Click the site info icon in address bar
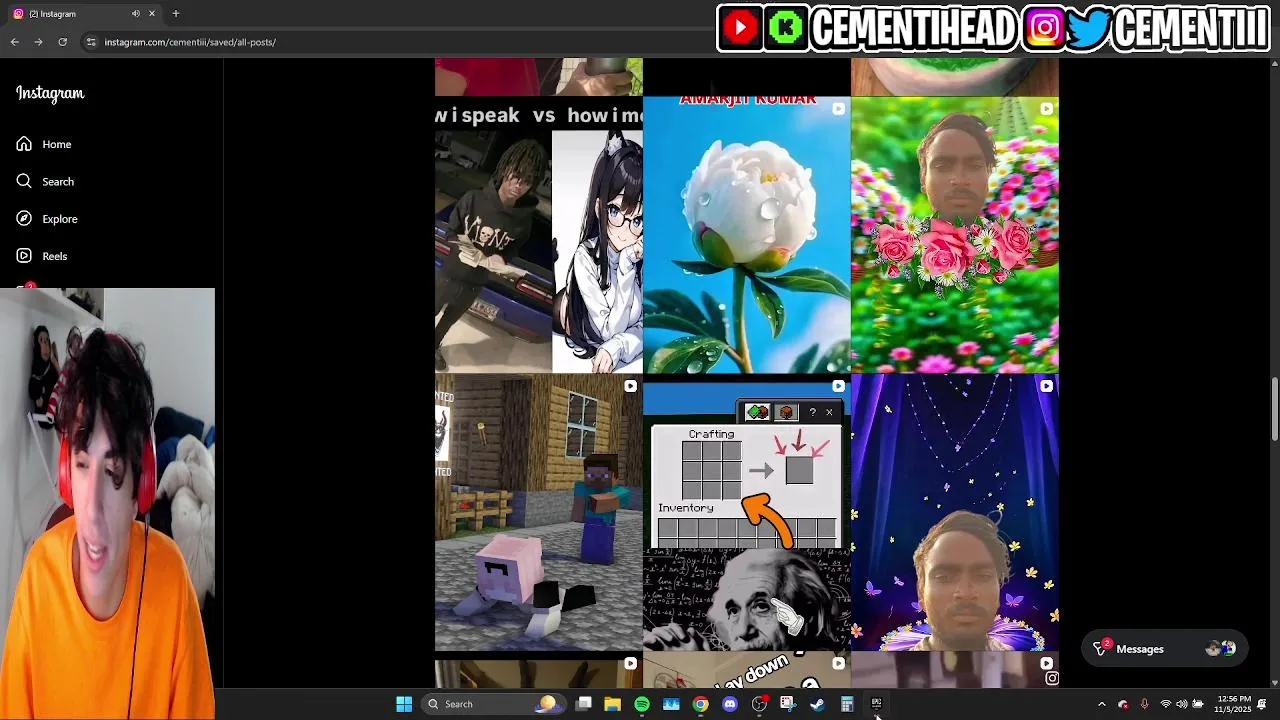 [x=91, y=42]
